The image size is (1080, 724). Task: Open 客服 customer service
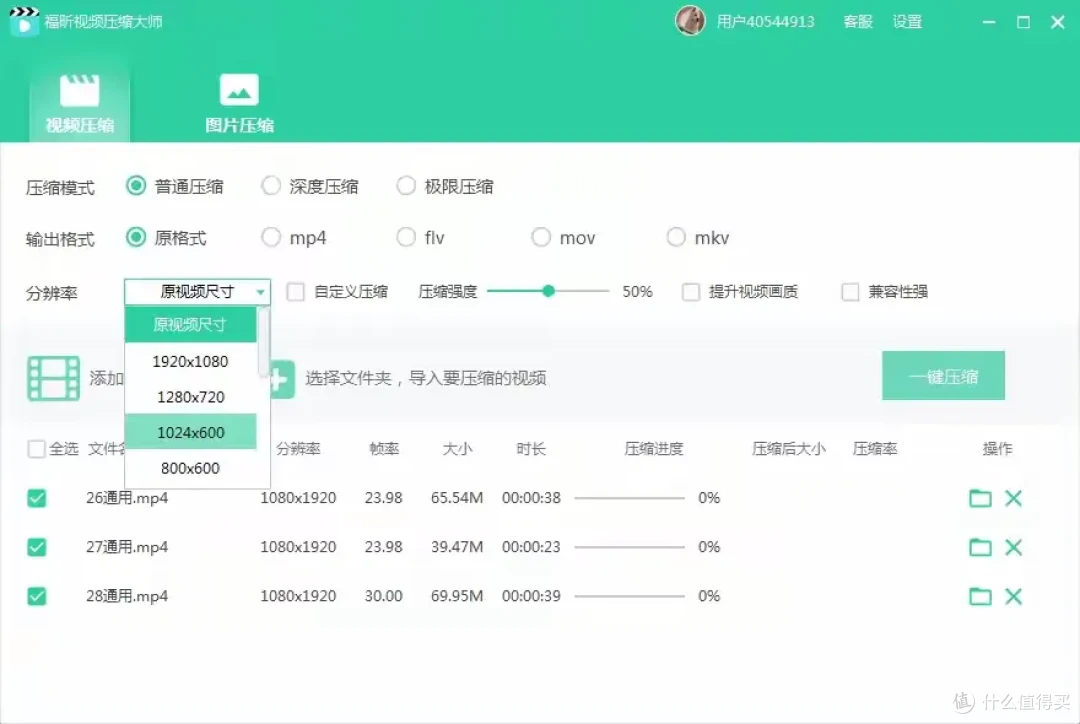858,21
